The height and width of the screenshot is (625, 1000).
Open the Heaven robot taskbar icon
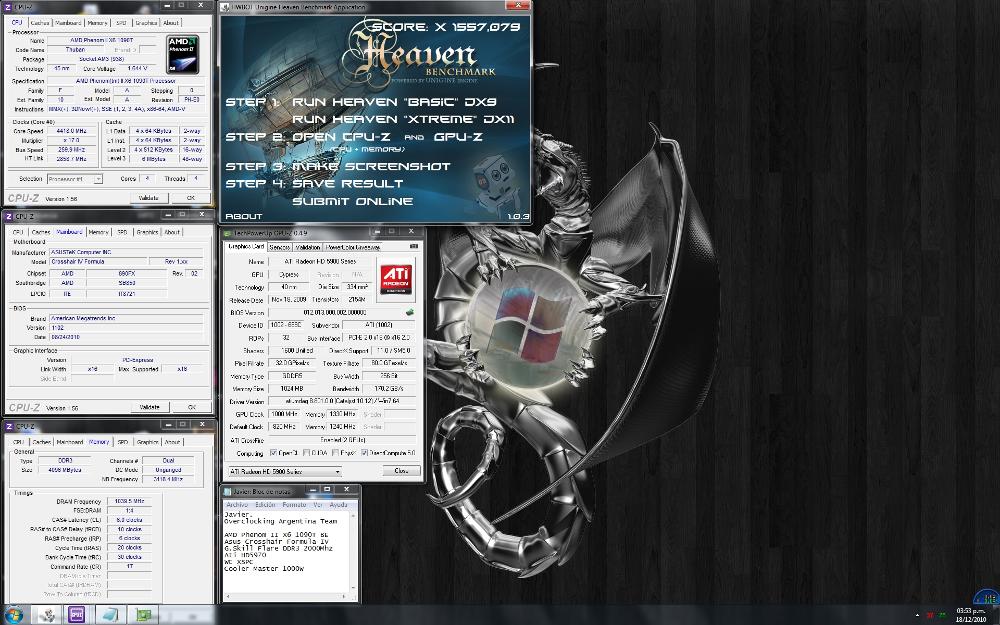click(x=47, y=615)
